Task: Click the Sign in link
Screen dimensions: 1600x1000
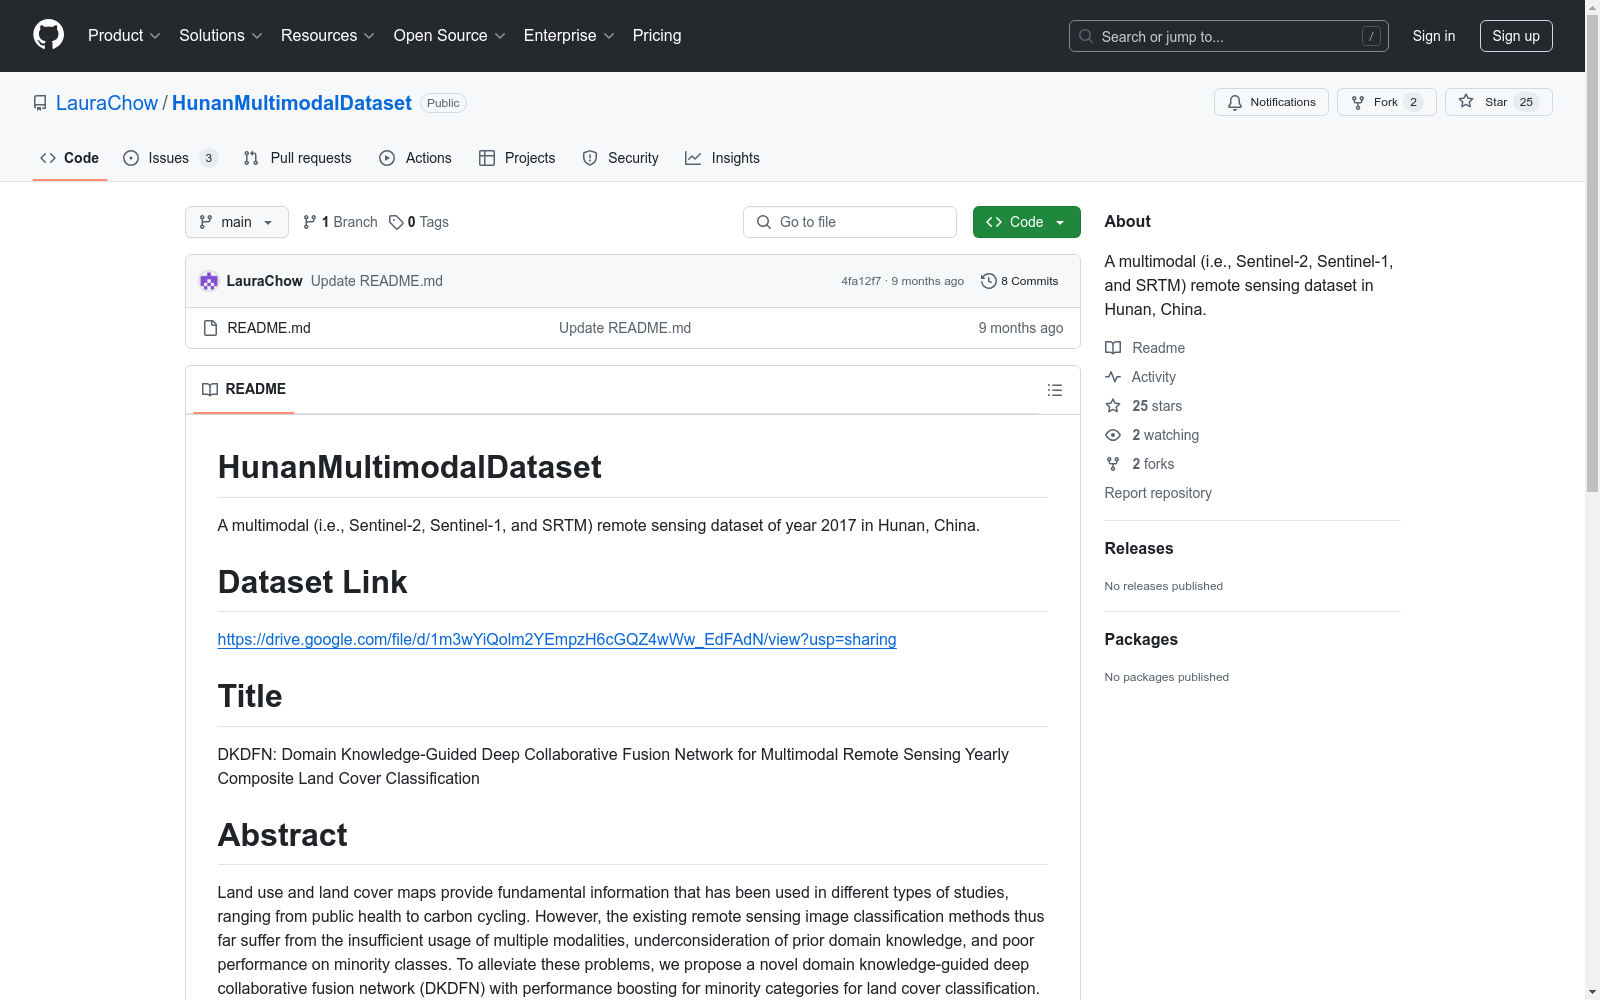Action: coord(1434,36)
